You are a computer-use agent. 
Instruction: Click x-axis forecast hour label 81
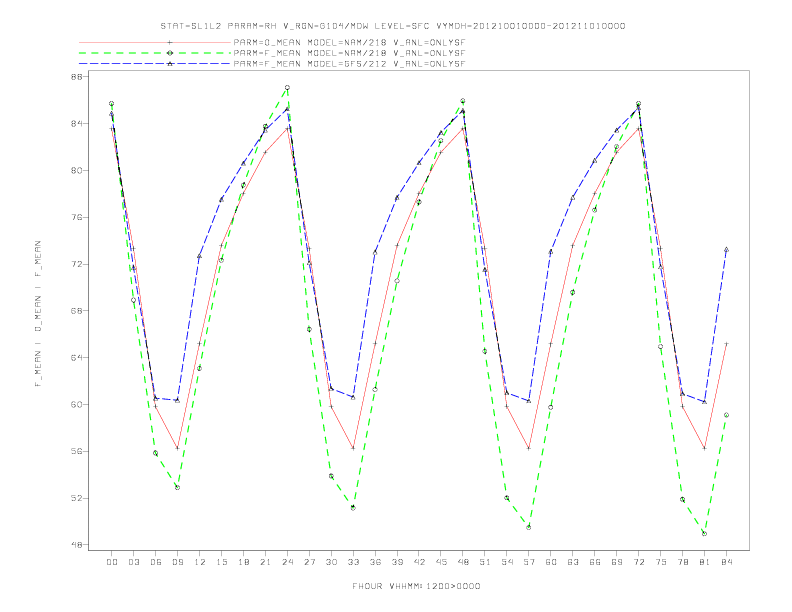(x=705, y=562)
